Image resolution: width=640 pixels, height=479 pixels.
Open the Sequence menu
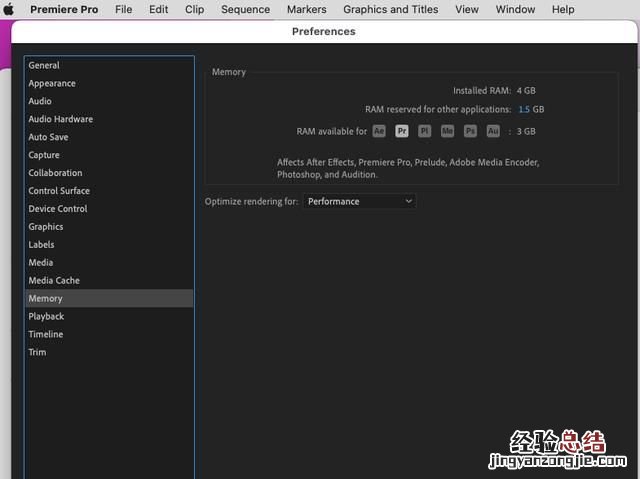pyautogui.click(x=245, y=9)
